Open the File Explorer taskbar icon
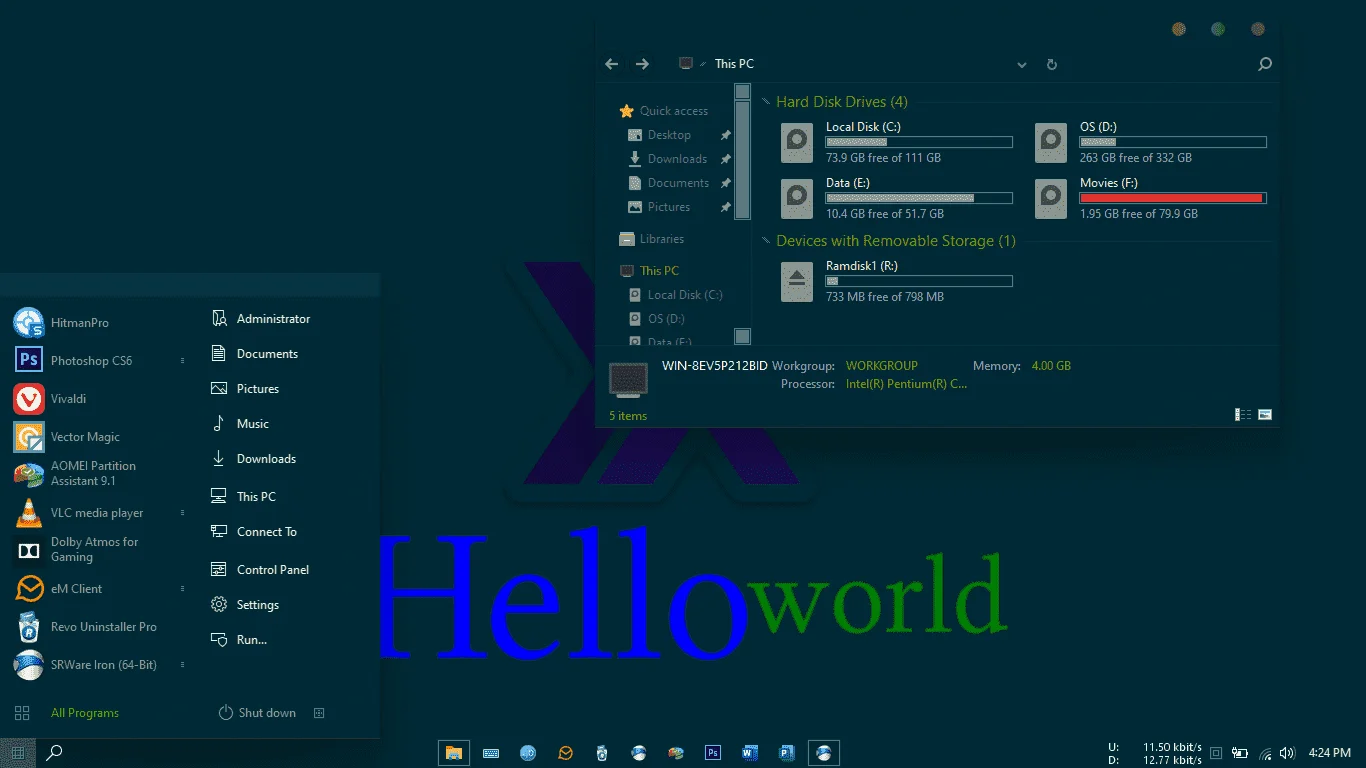 tap(454, 753)
